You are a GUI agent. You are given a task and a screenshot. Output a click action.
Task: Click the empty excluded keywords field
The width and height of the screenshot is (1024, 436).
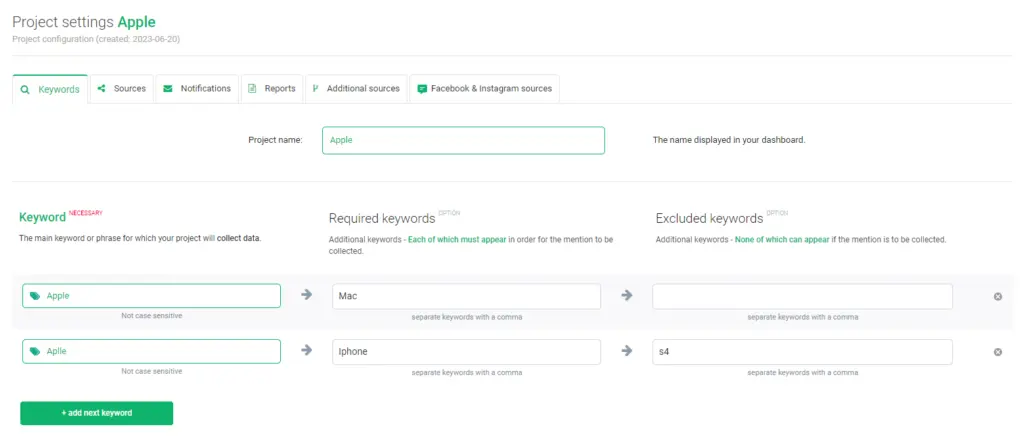click(x=802, y=296)
